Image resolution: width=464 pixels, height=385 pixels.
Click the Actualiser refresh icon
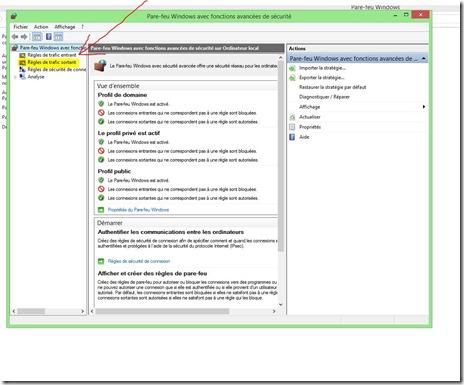292,117
